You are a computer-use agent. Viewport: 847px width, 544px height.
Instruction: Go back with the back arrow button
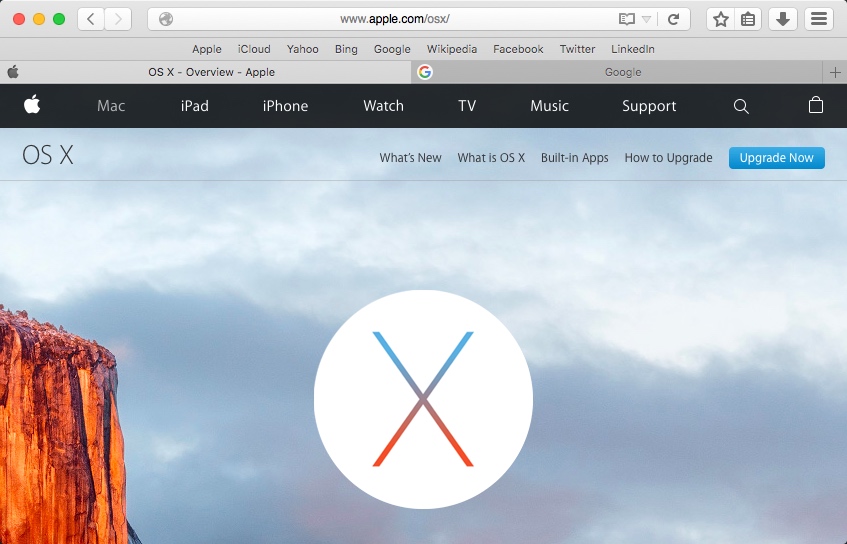tap(91, 19)
